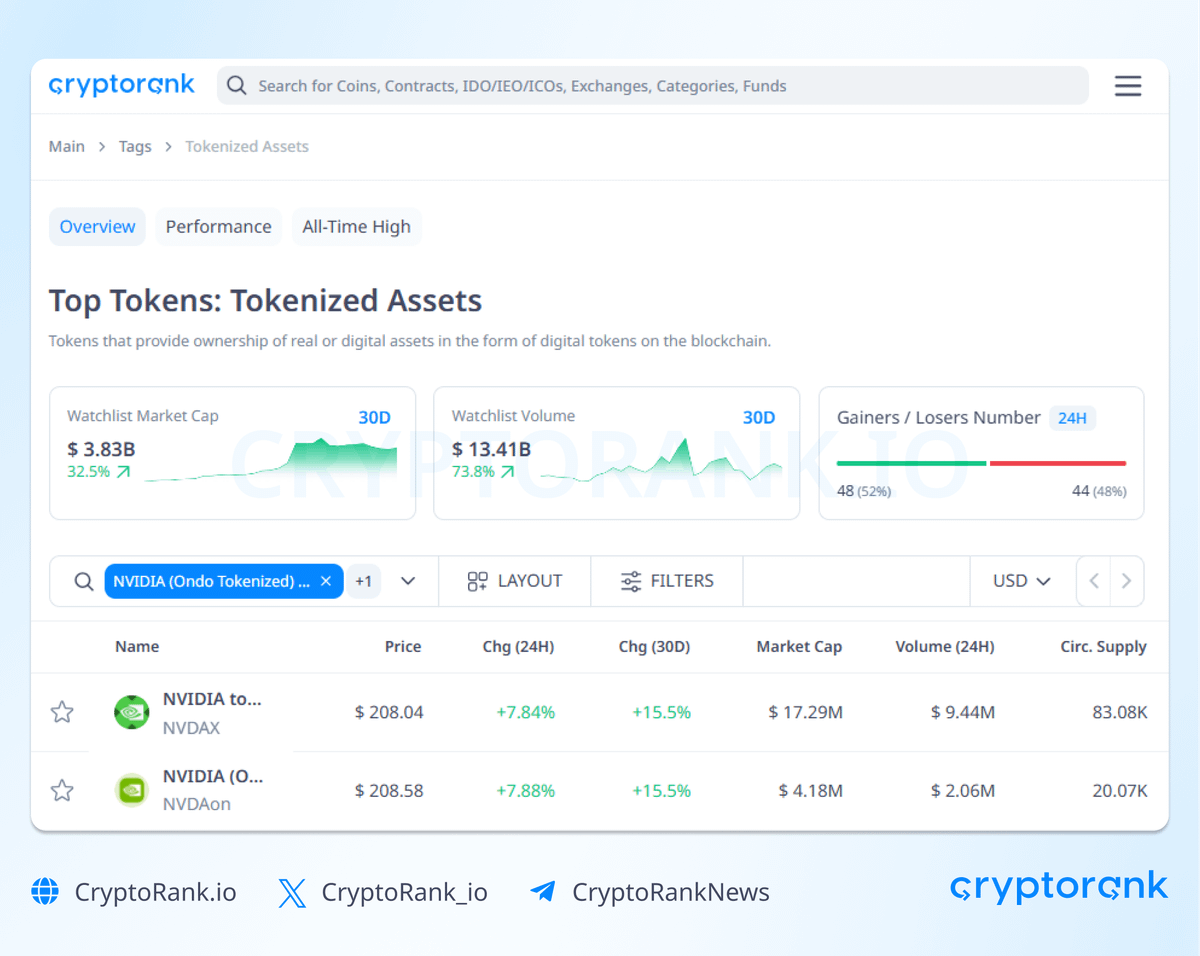Click the Telegram icon for CryptoRankNews
Viewport: 1200px width, 956px height.
point(543,892)
